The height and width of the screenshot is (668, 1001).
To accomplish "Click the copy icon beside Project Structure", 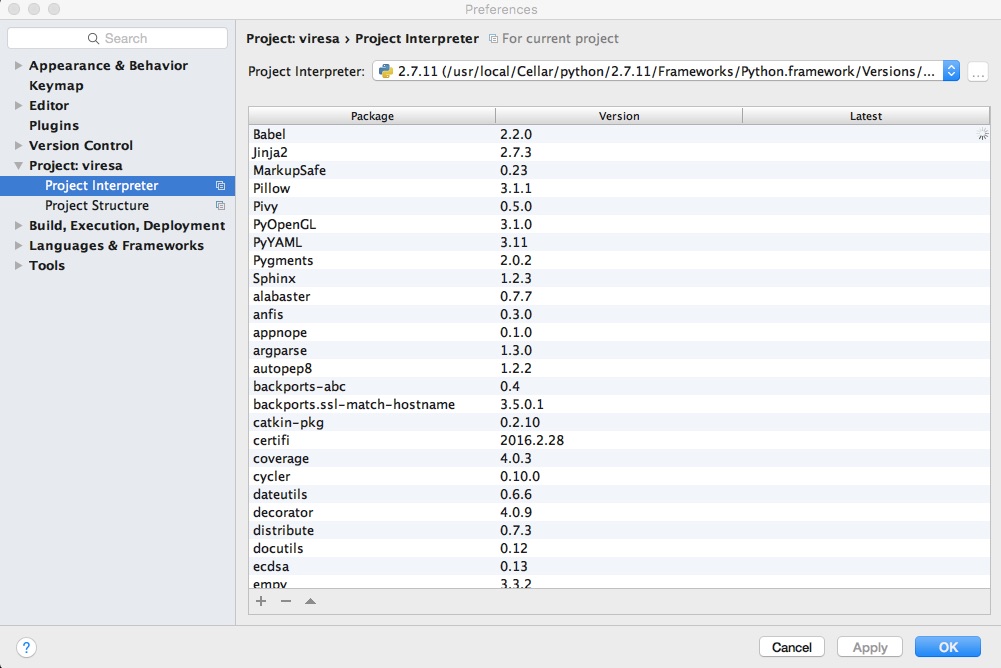I will [220, 206].
